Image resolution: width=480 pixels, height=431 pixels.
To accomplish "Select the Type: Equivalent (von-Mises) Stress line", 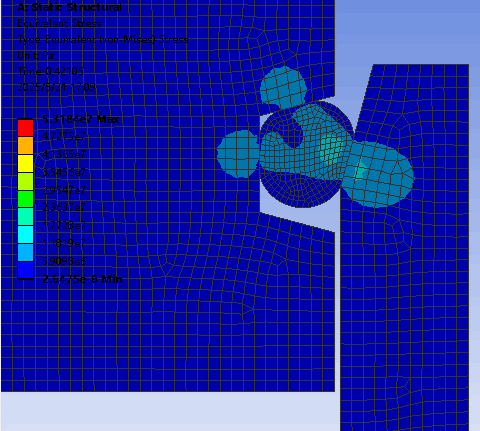I will [x=103, y=40].
